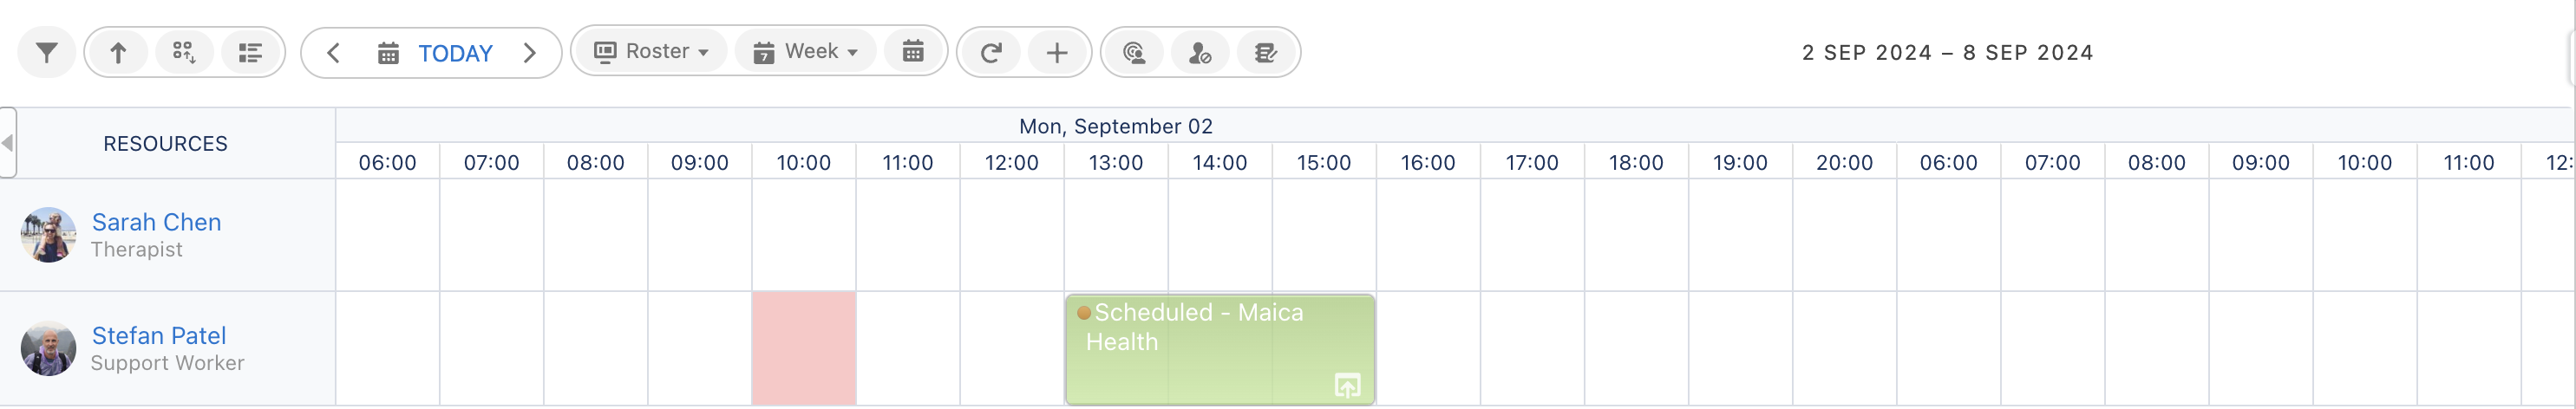Go to the next week
This screenshot has height=409, width=2576.
point(530,53)
